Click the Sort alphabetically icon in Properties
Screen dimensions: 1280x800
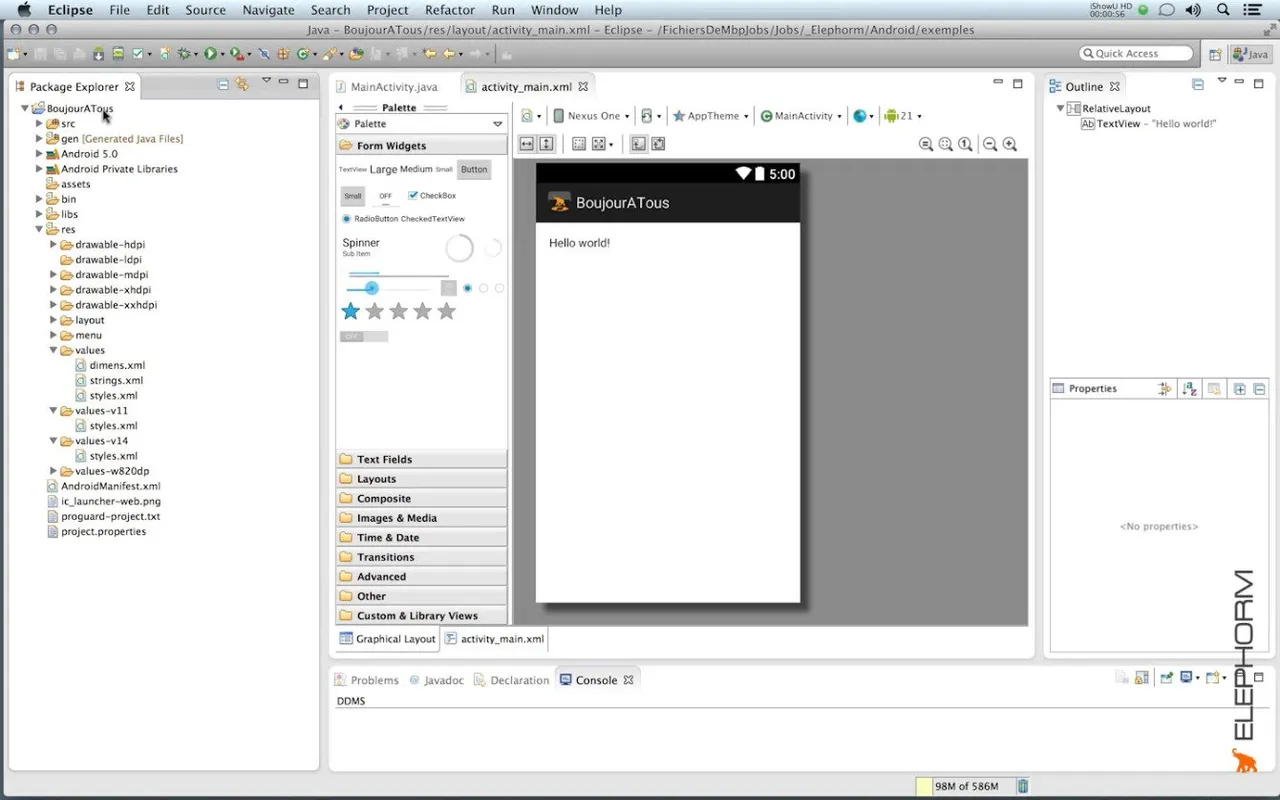tap(1189, 389)
